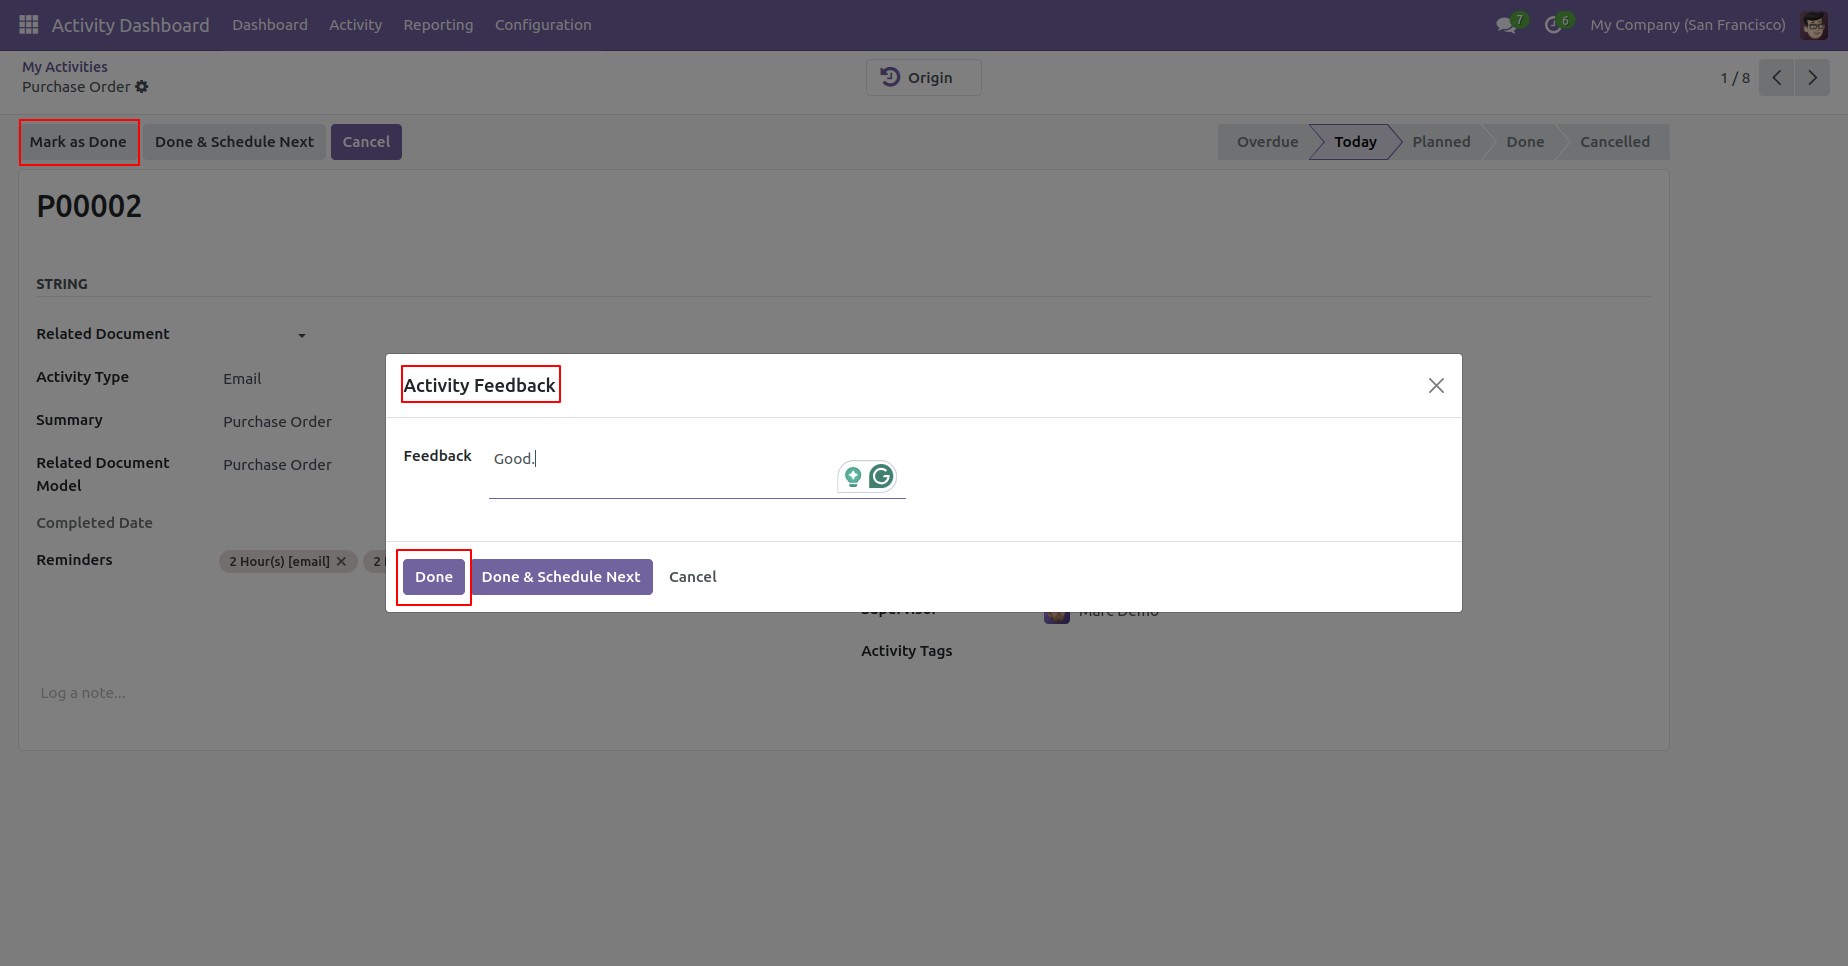1848x966 pixels.
Task: Go to previous record arrow
Action: pos(1777,78)
